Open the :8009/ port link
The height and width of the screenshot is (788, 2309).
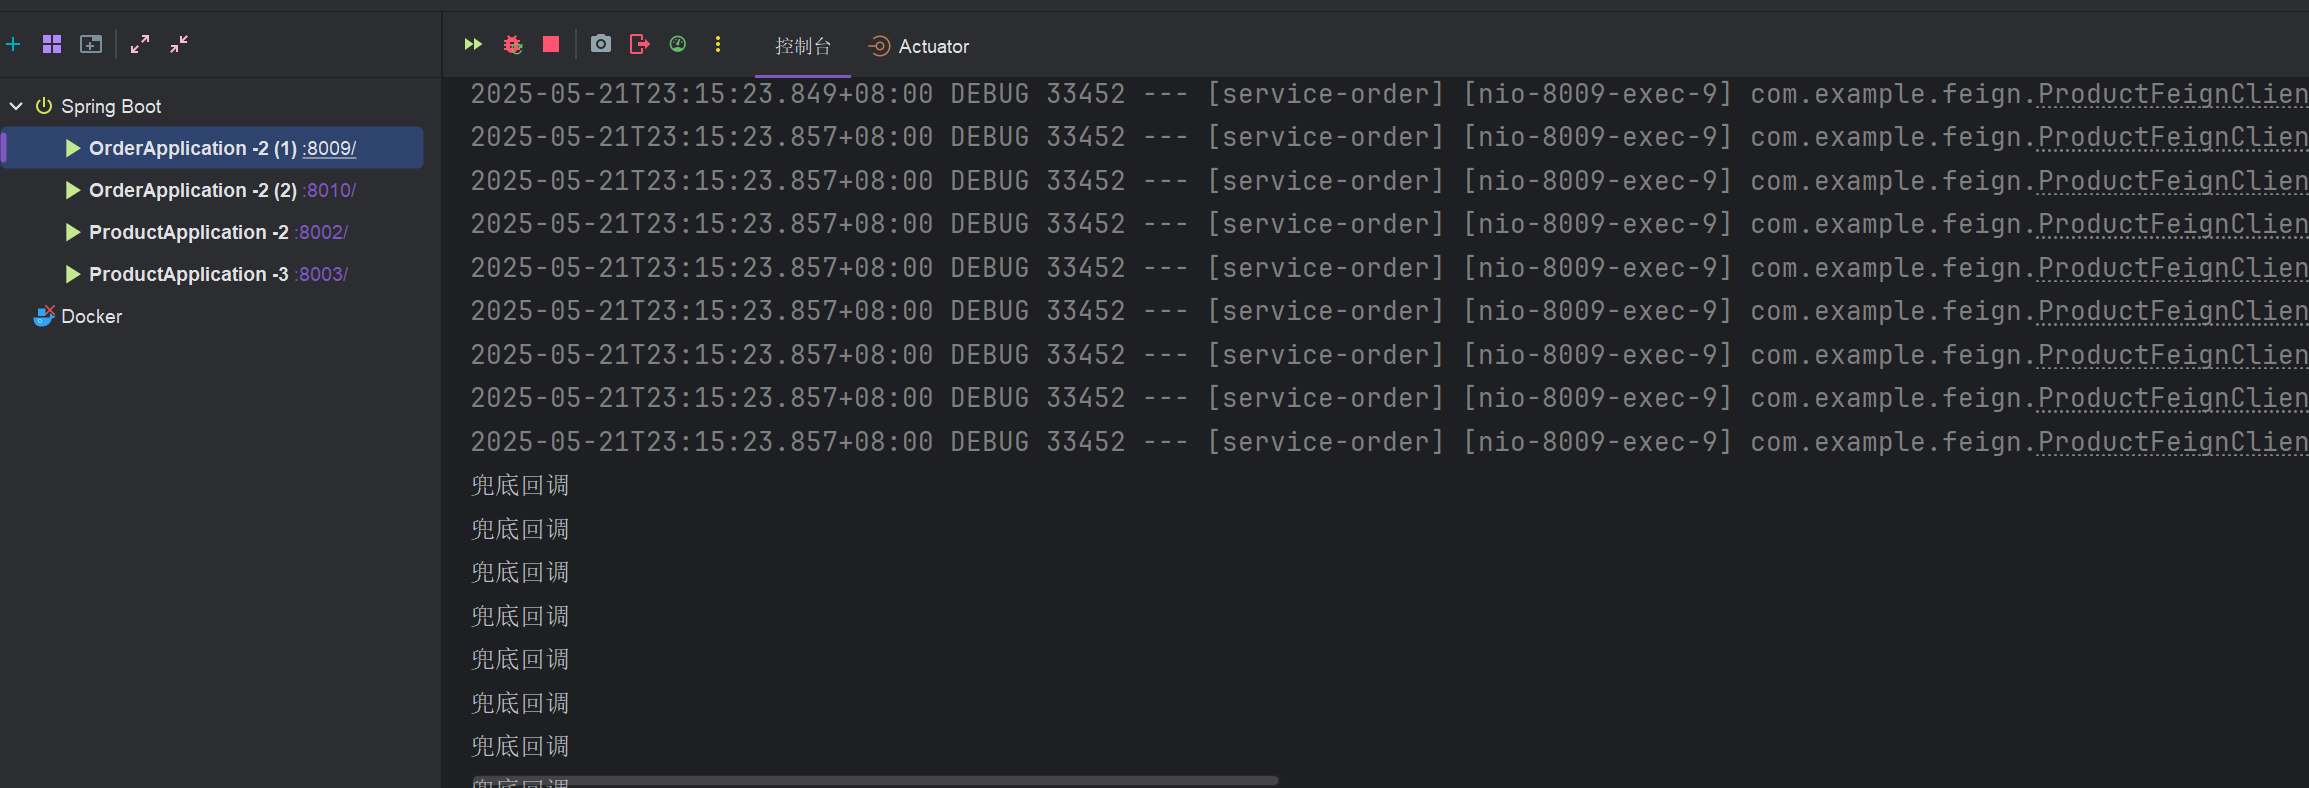pyautogui.click(x=330, y=148)
